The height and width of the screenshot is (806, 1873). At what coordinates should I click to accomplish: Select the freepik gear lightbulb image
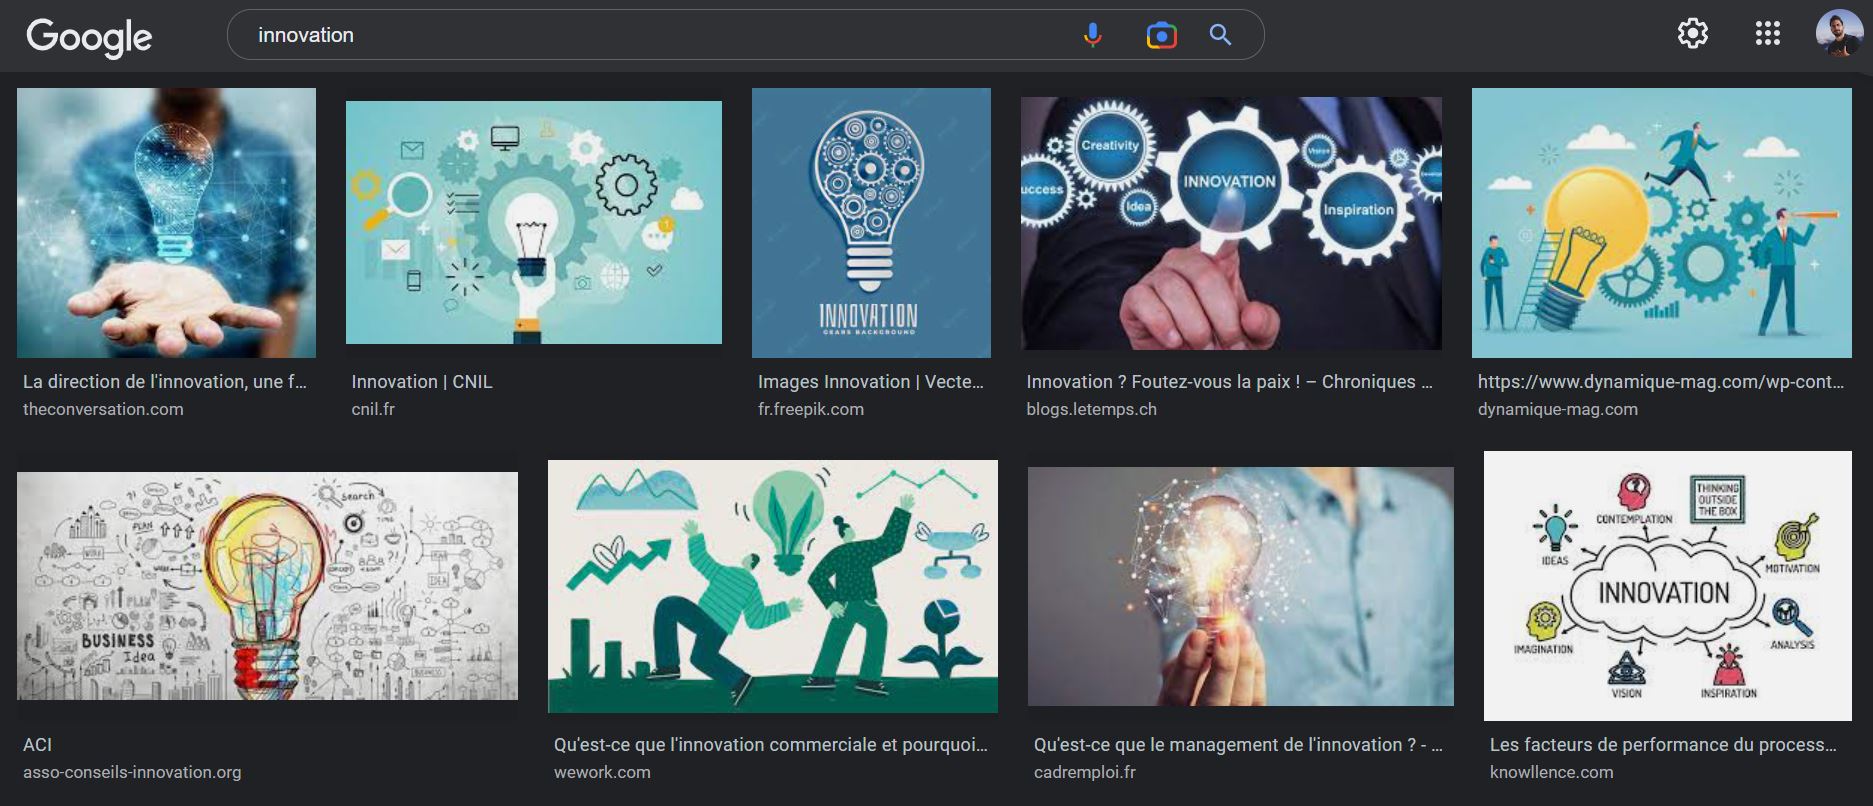point(871,223)
